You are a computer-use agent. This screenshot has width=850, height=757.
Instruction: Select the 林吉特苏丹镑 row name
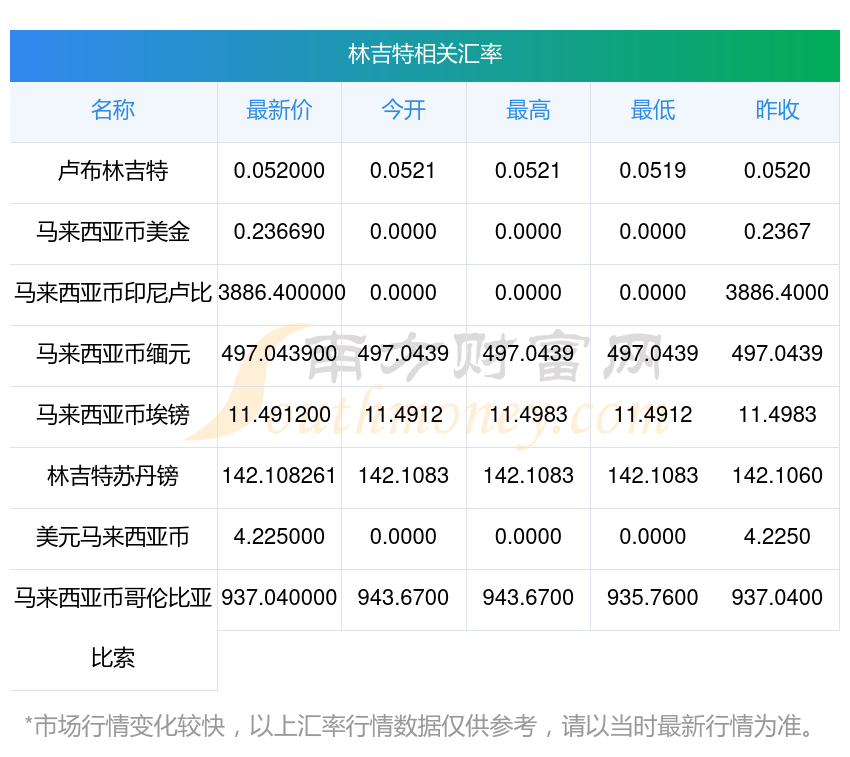(x=113, y=476)
